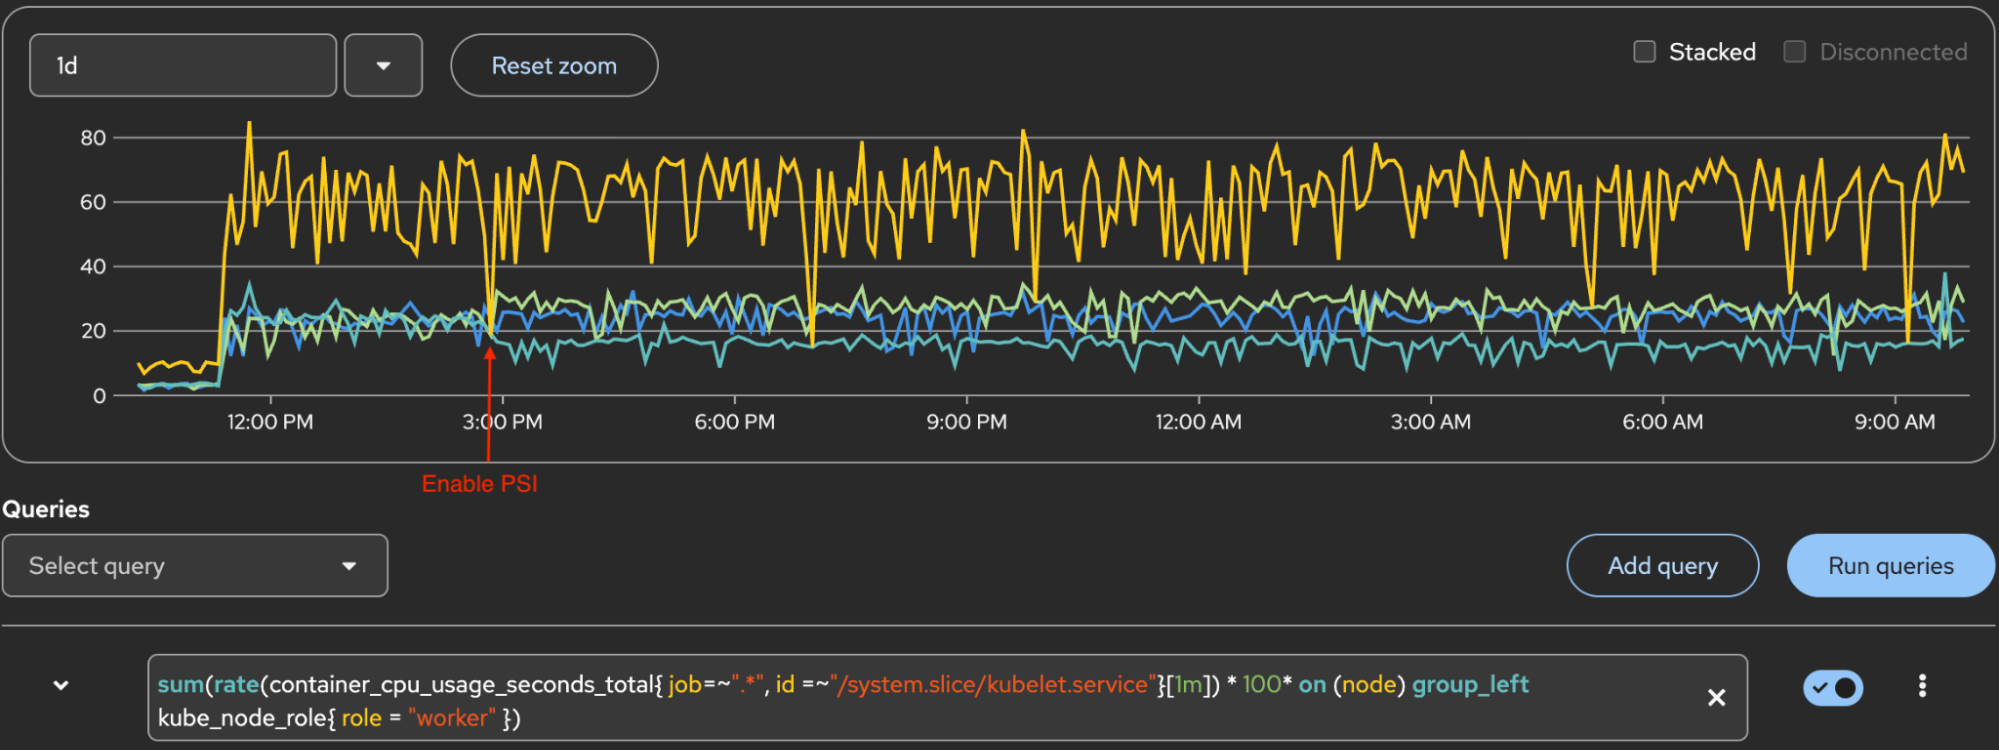The height and width of the screenshot is (750, 1999).
Task: Expand the Select query dropdown
Action: pyautogui.click(x=195, y=566)
